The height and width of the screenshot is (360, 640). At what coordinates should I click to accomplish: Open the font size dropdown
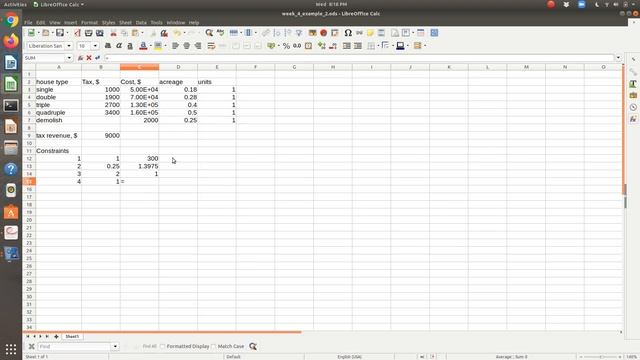pyautogui.click(x=95, y=46)
